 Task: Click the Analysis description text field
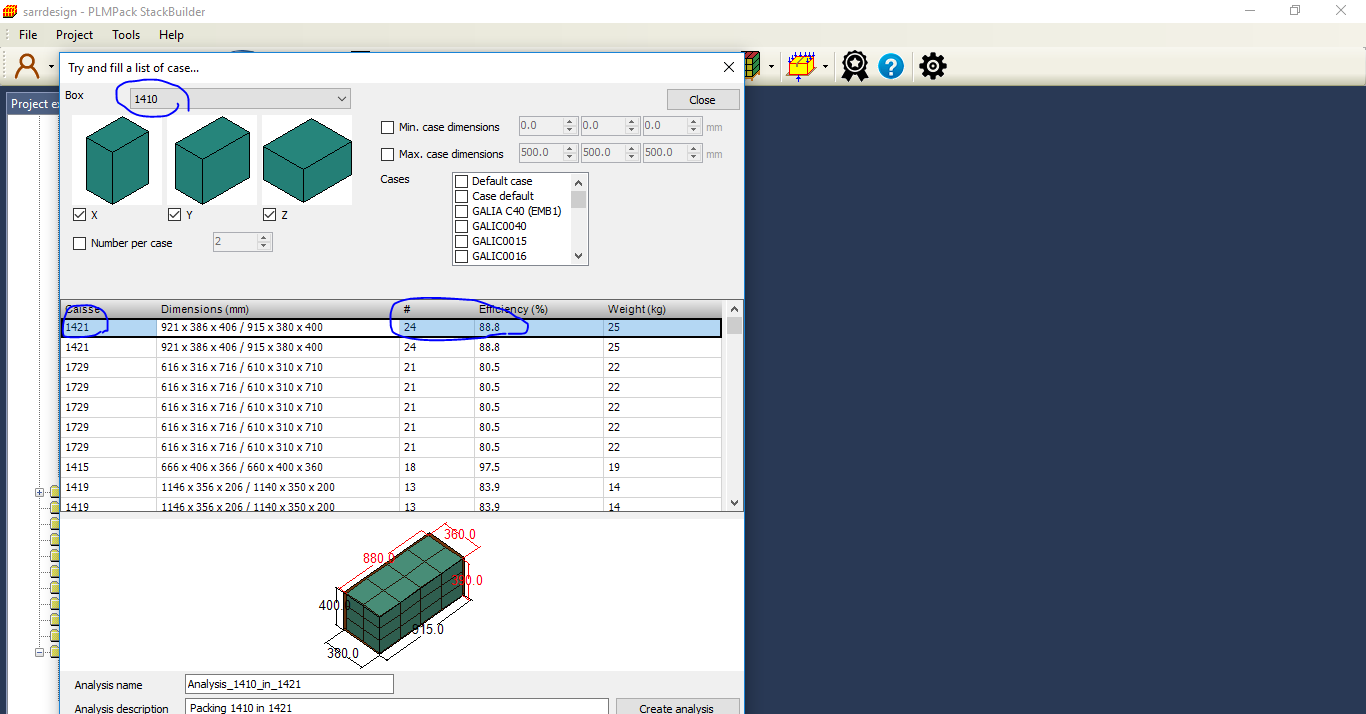pyautogui.click(x=397, y=707)
